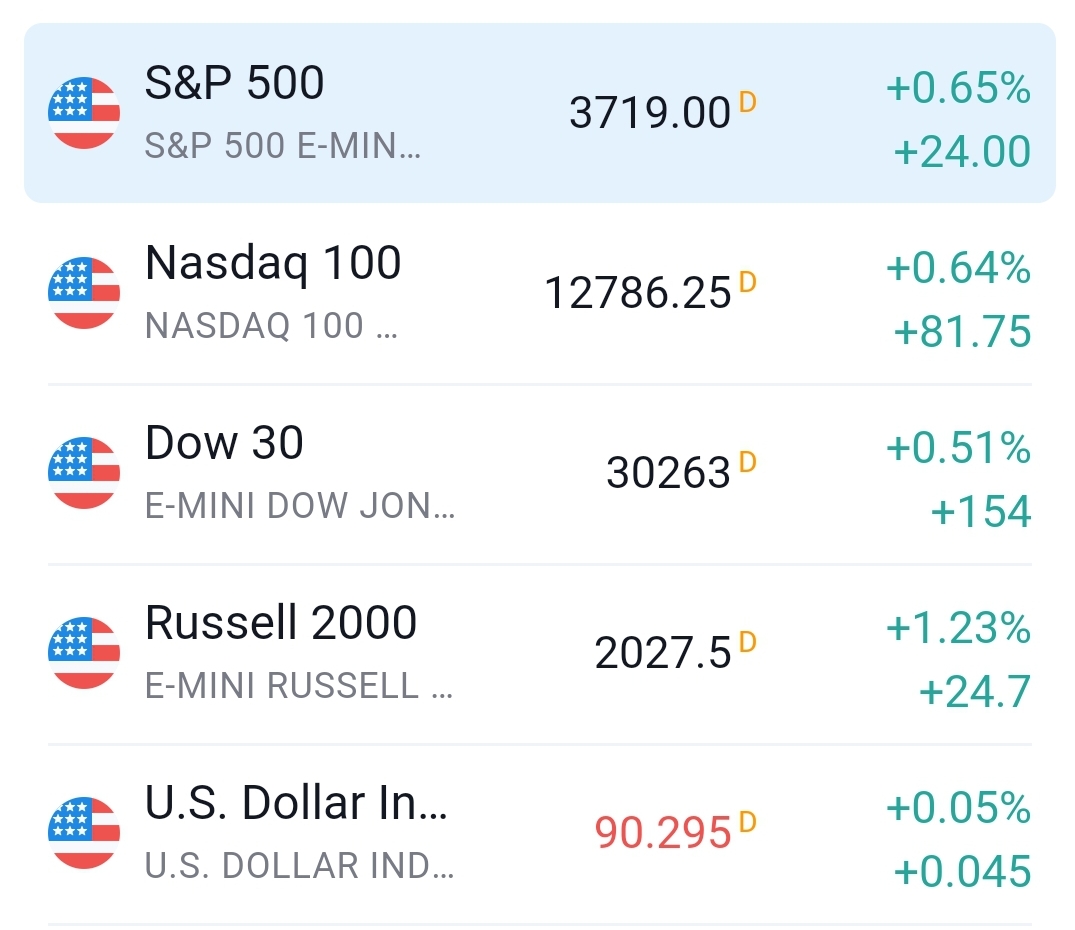Tap the Dow 30 US flag icon
Screen dimensions: 1075x930
[x=84, y=473]
